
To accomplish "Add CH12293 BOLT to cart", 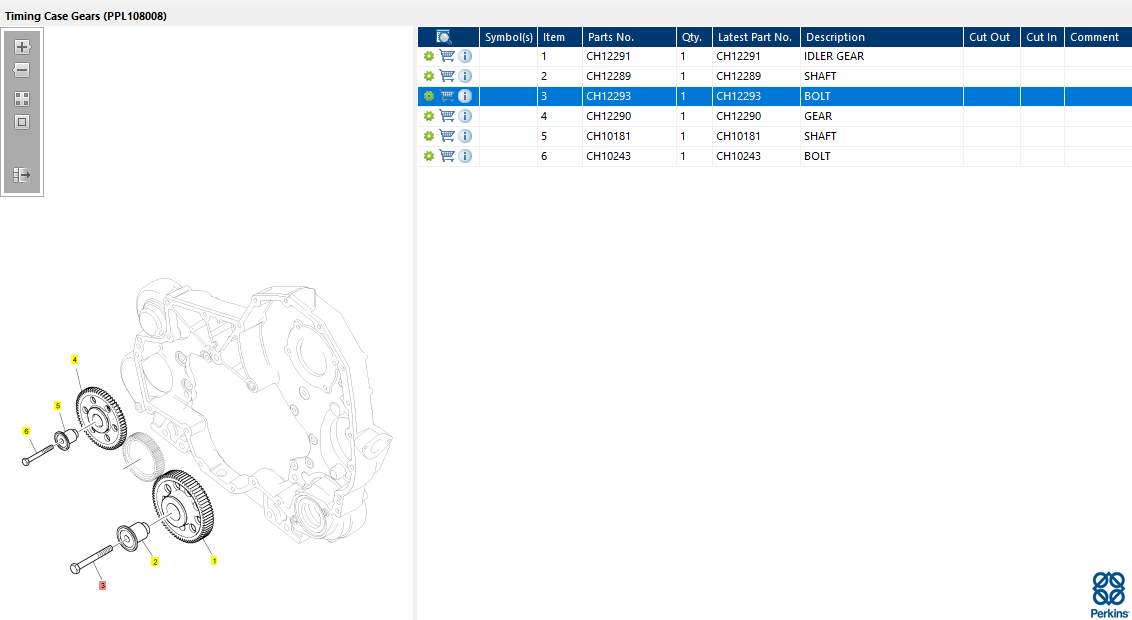I will [447, 96].
